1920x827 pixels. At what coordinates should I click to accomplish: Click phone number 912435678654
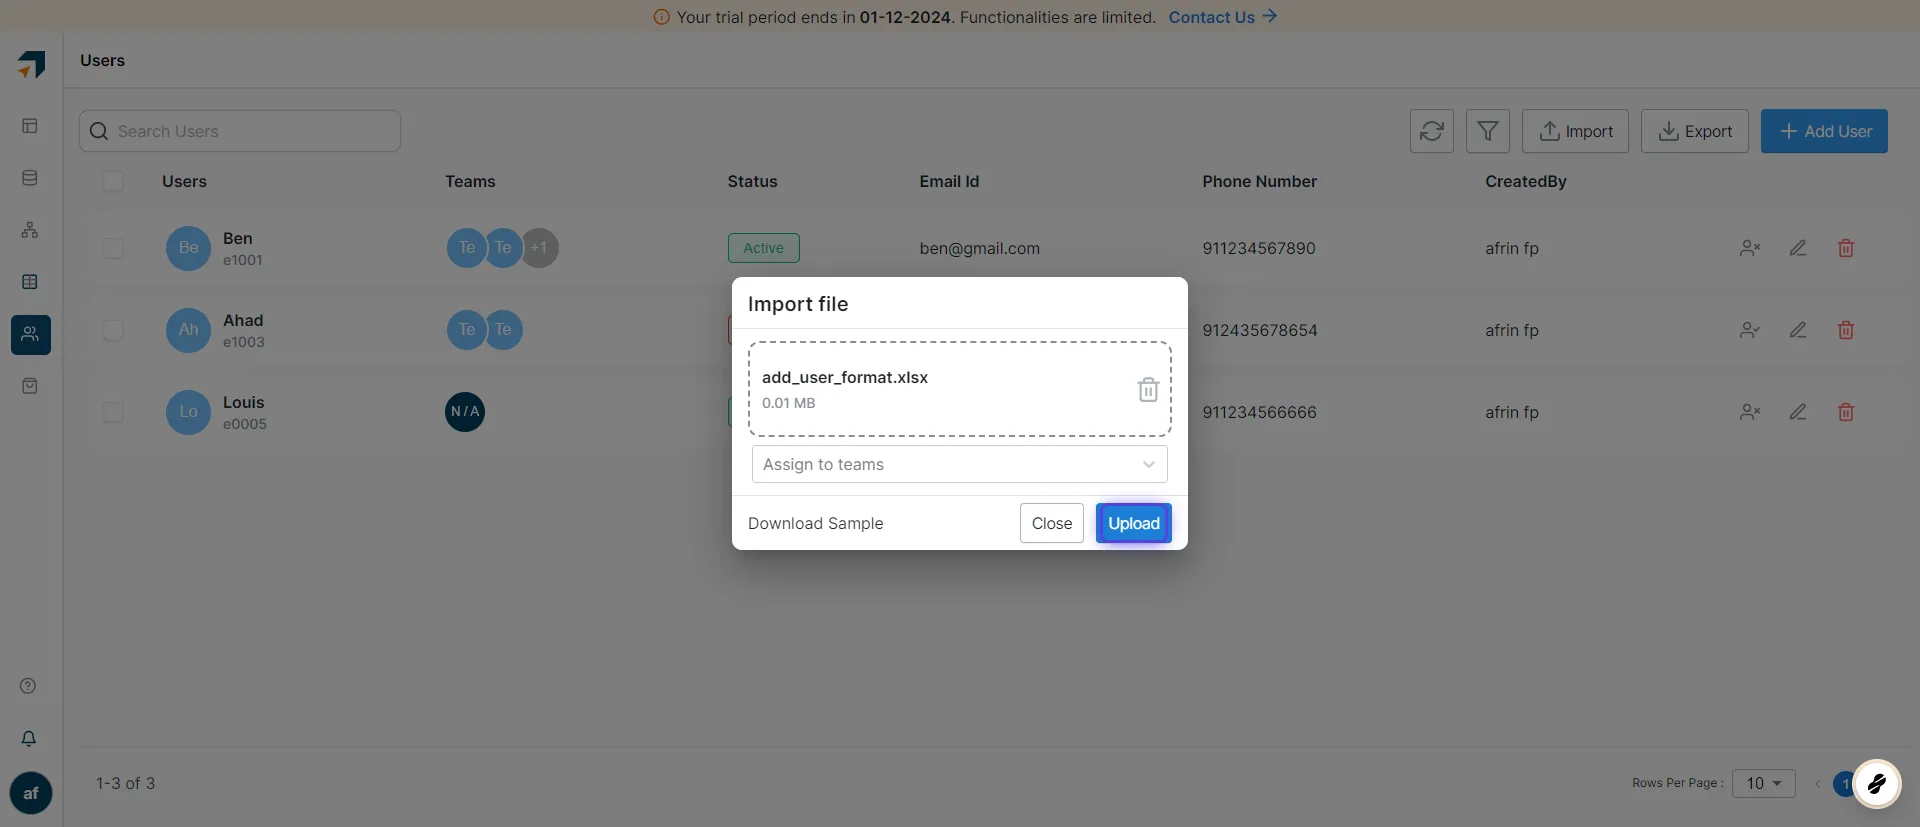tap(1259, 330)
